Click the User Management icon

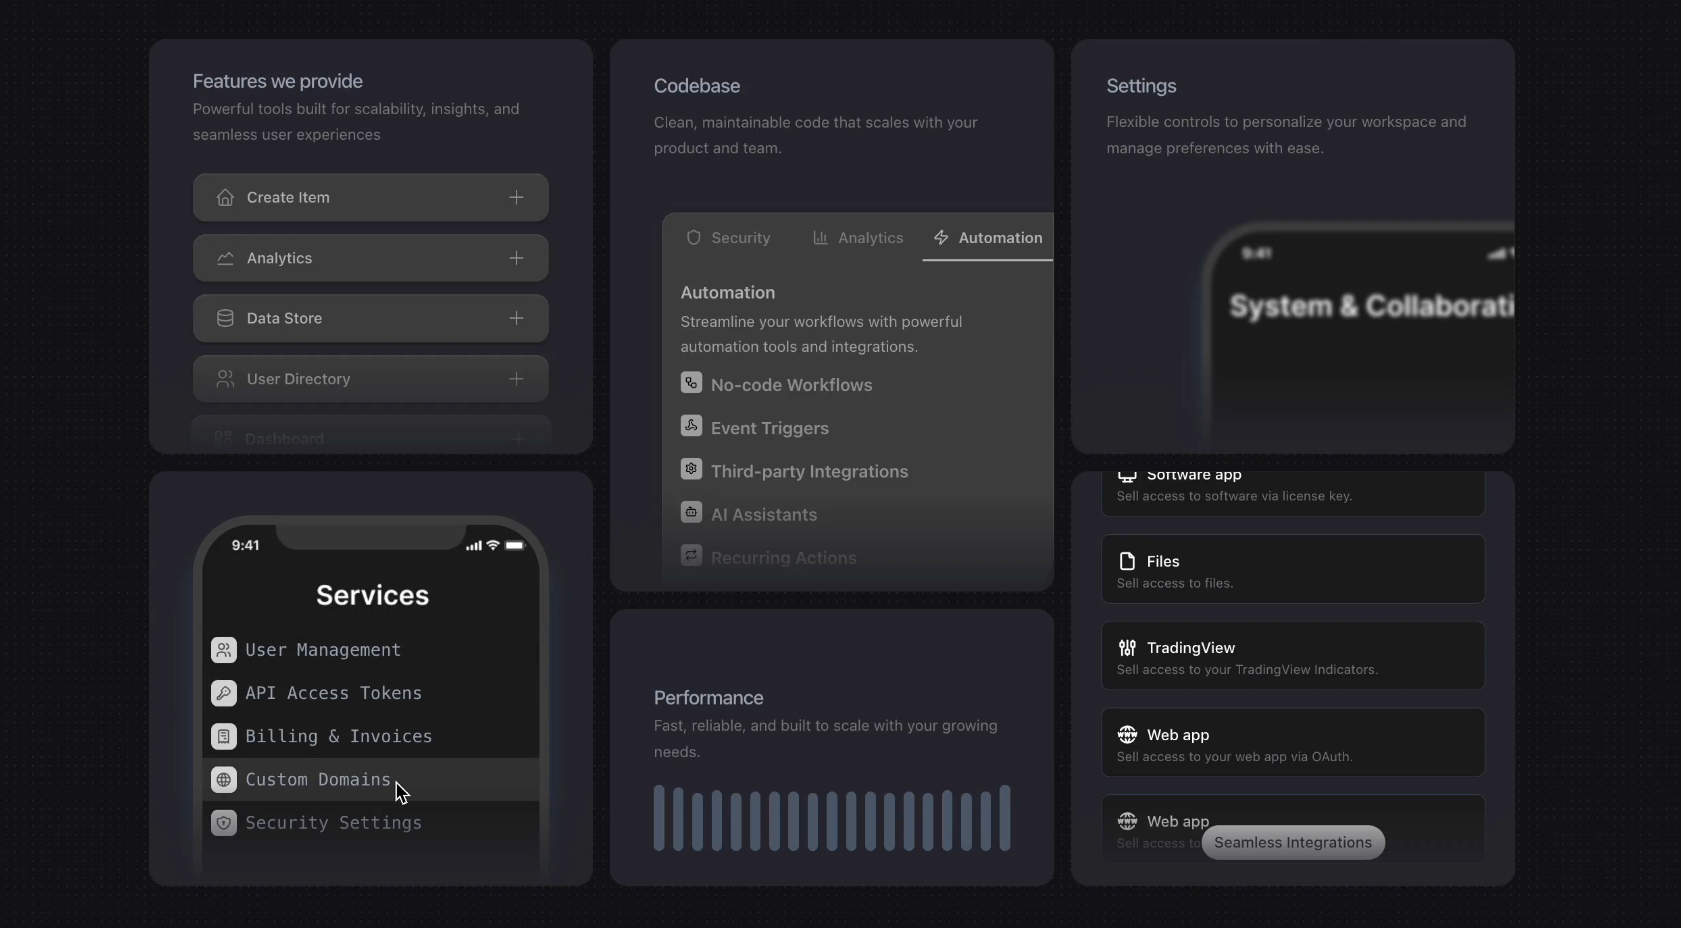(224, 650)
